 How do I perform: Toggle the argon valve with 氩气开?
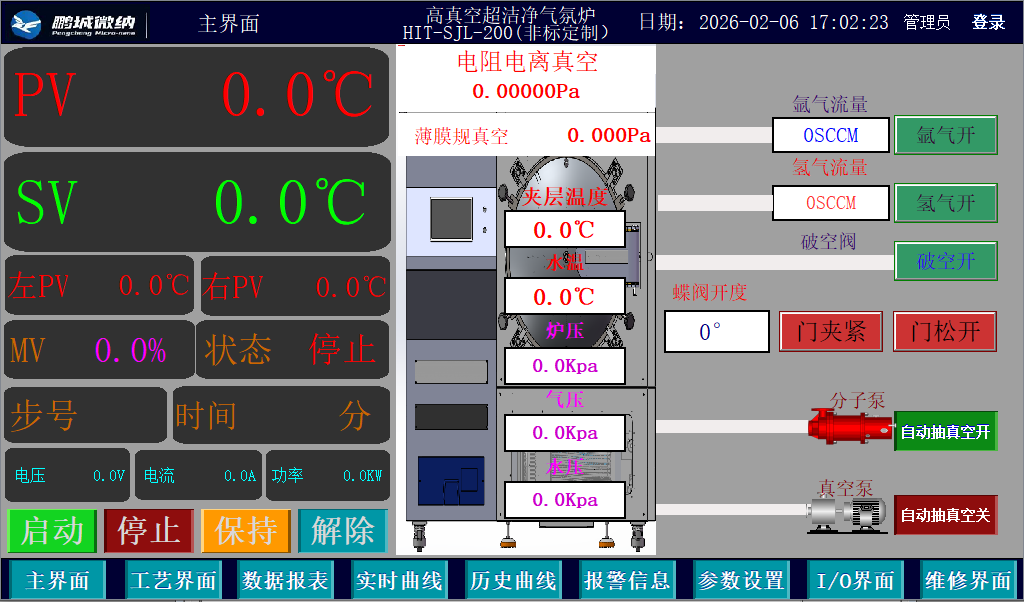[945, 135]
